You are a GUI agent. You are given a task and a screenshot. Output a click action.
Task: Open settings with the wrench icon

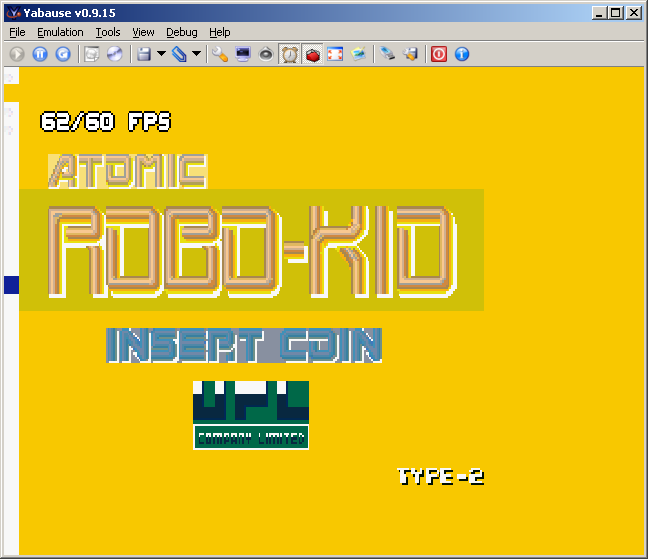click(220, 54)
